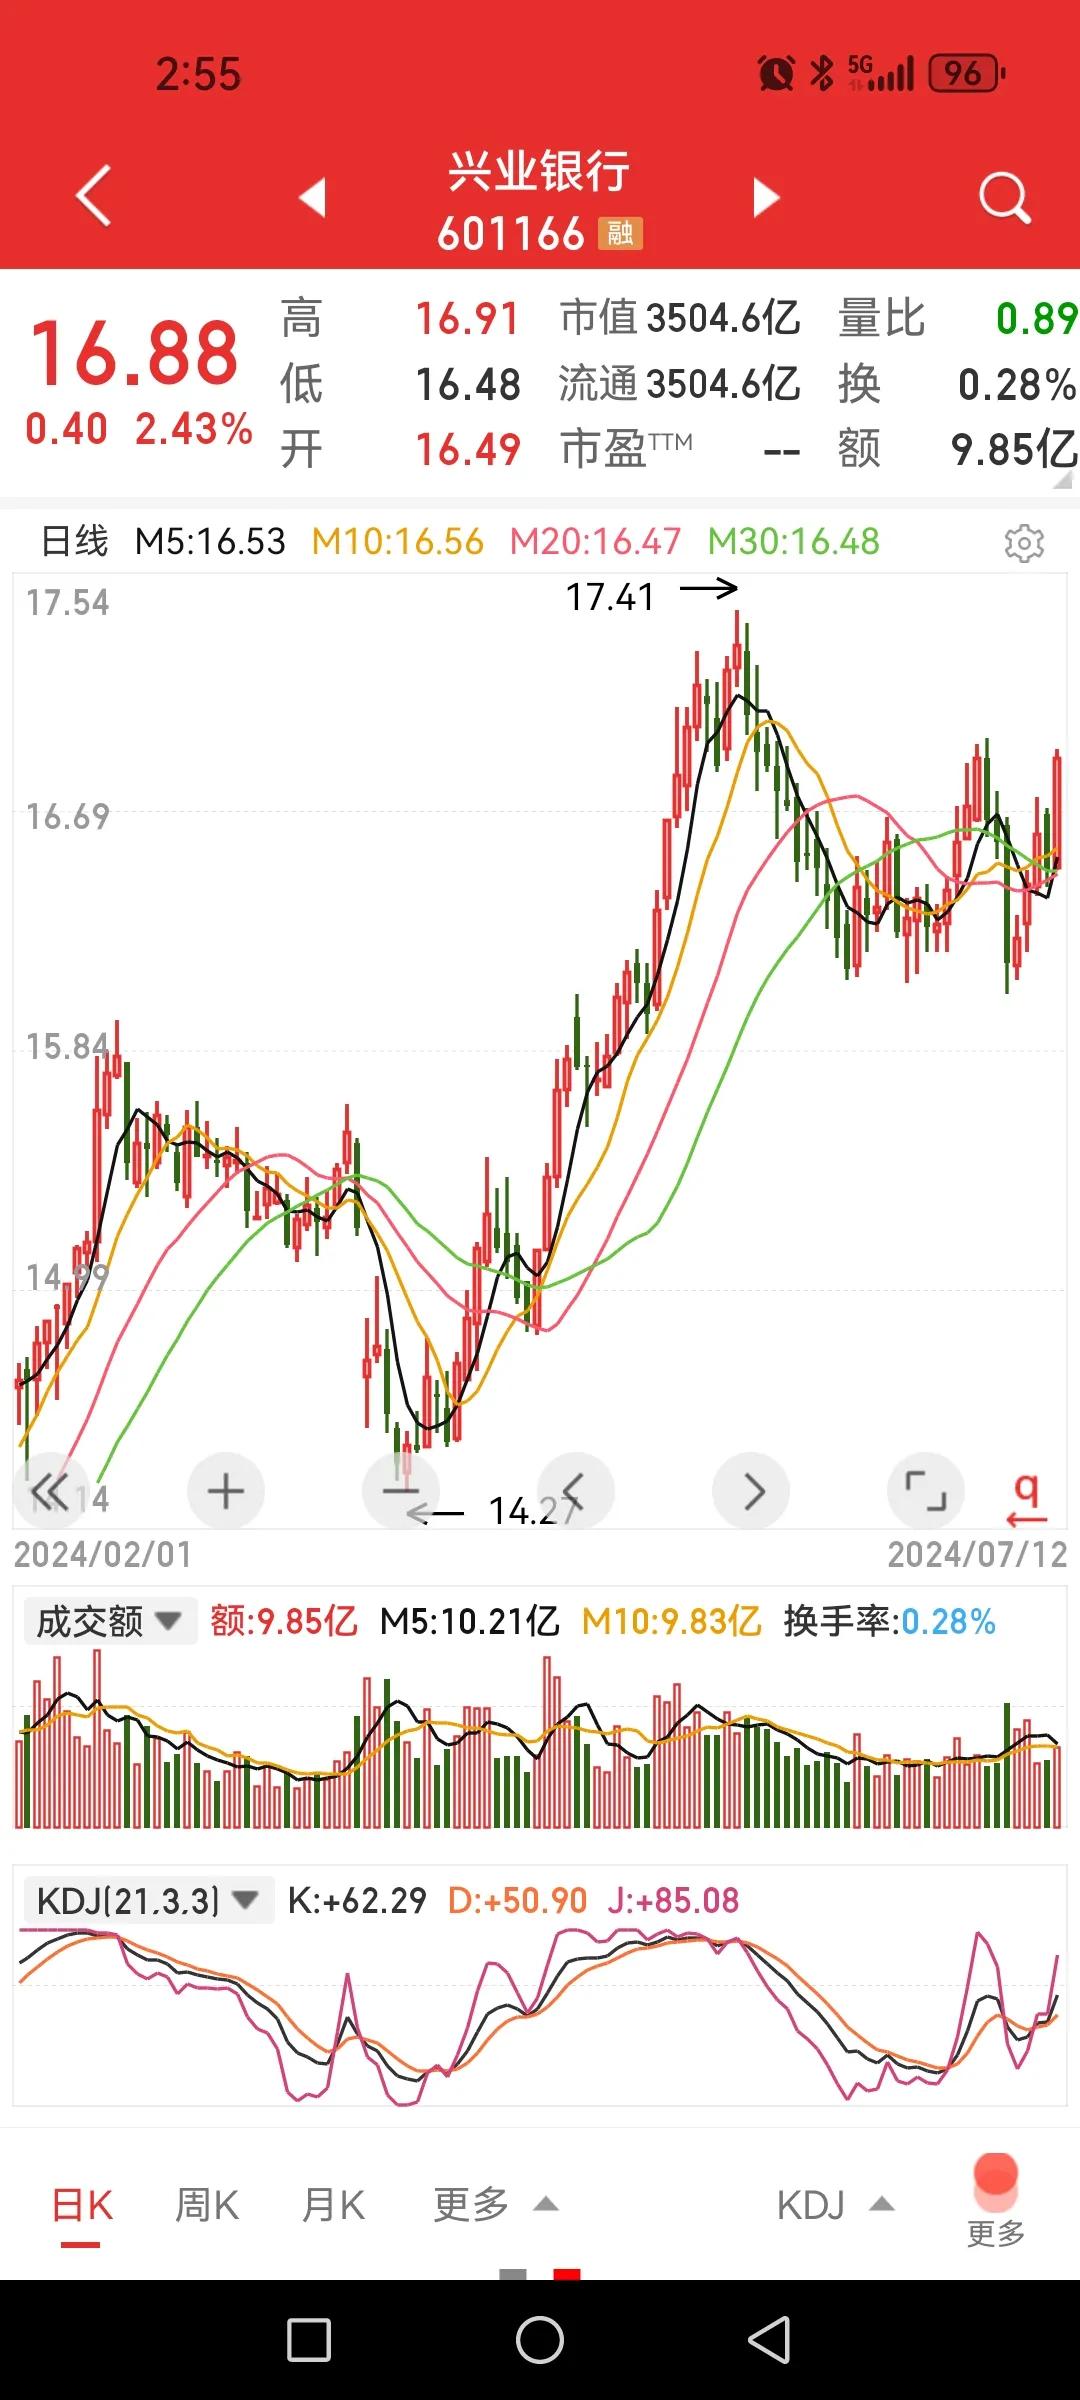Zoom in chart with plus button
Viewport: 1080px width, 2400px height.
pyautogui.click(x=226, y=1491)
